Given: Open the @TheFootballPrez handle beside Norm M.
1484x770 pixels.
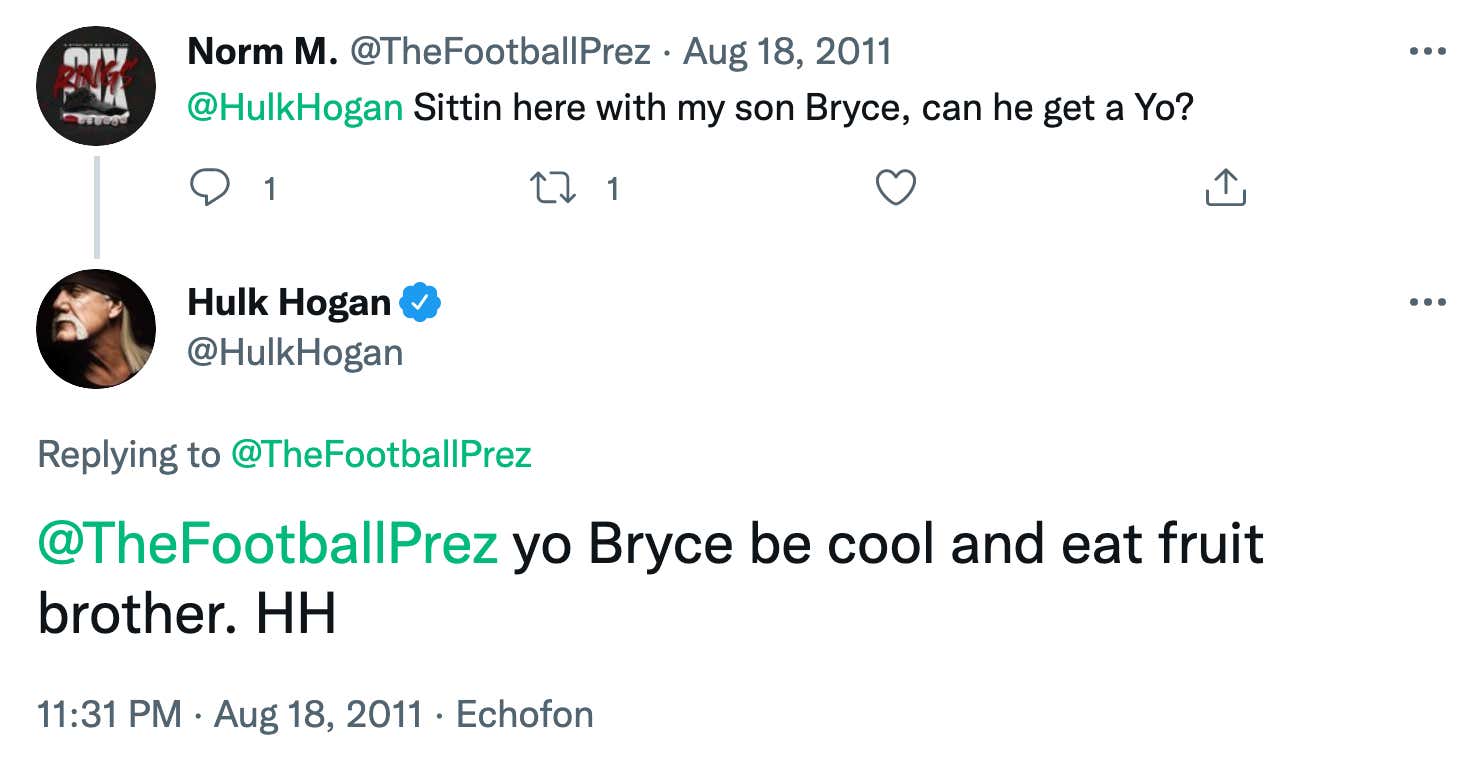Looking at the screenshot, I should pyautogui.click(x=499, y=52).
